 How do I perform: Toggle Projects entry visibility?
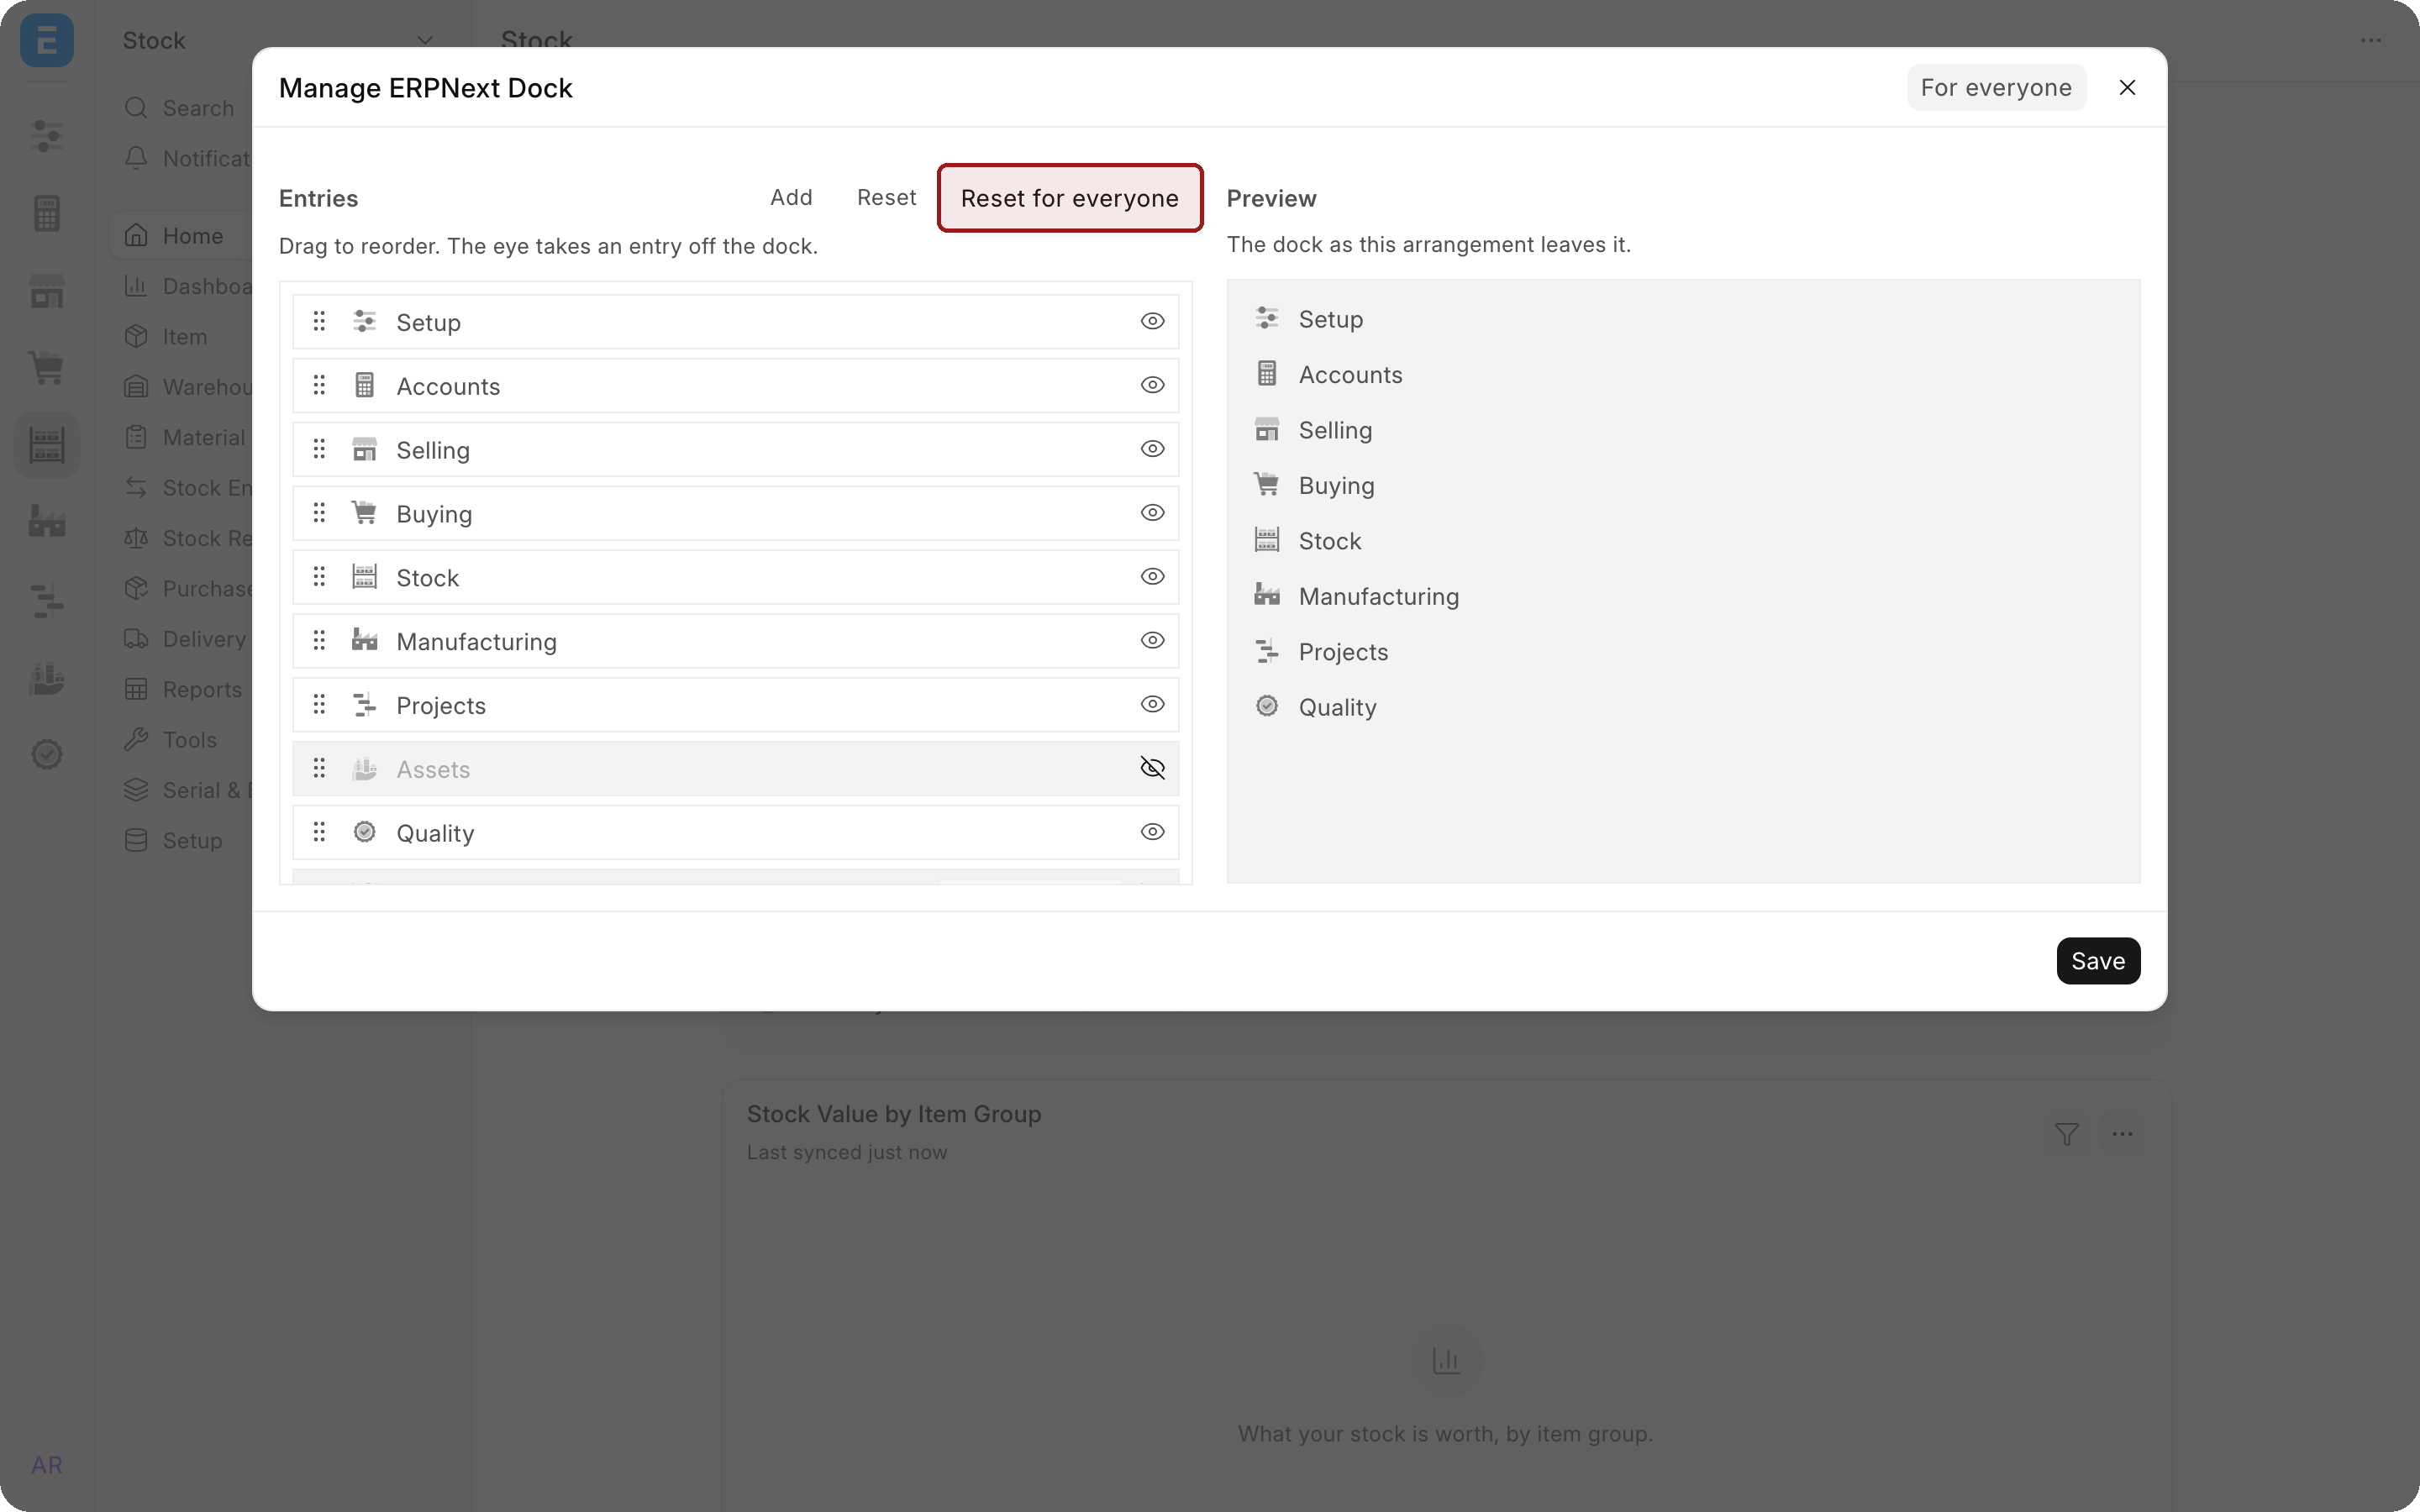(x=1152, y=704)
